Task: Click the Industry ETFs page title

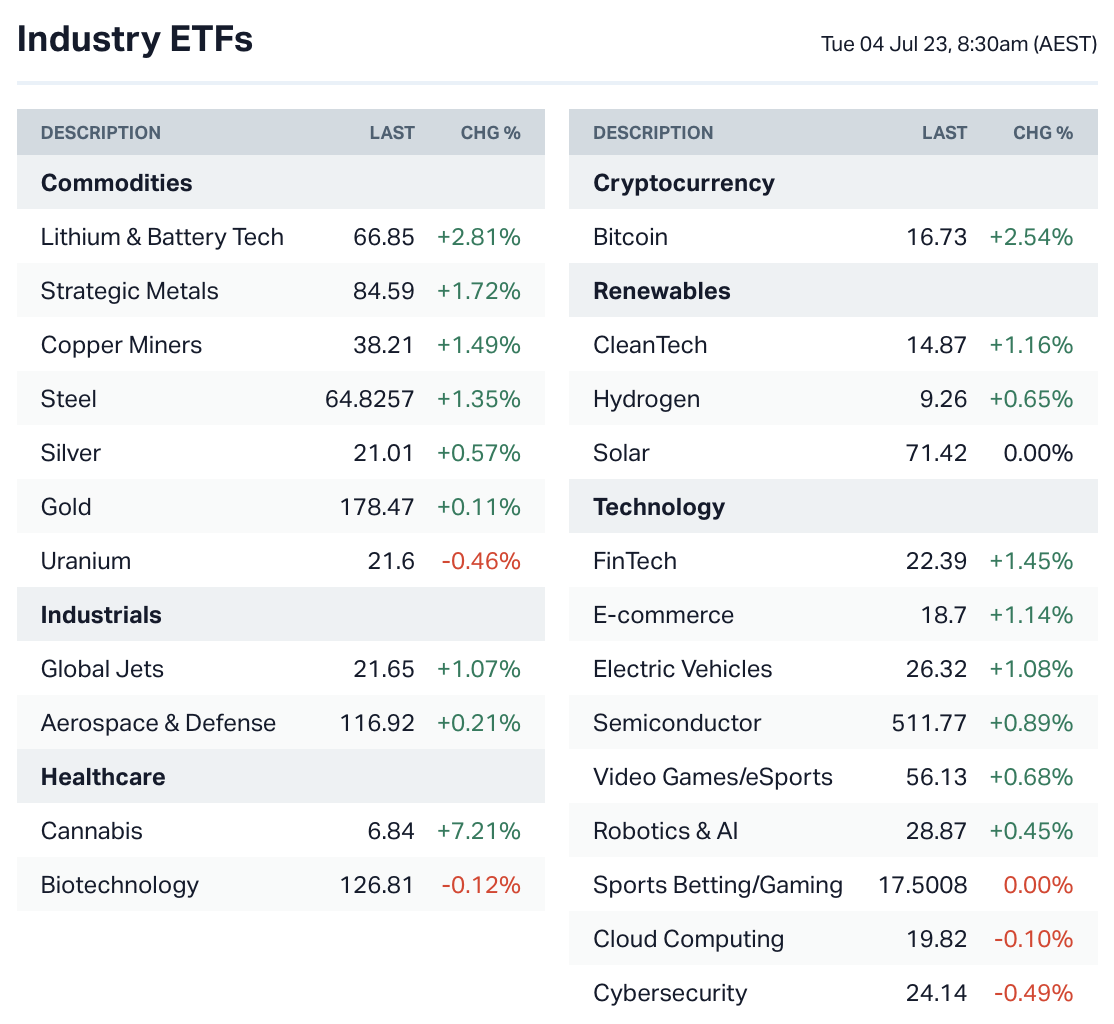Action: click(135, 39)
